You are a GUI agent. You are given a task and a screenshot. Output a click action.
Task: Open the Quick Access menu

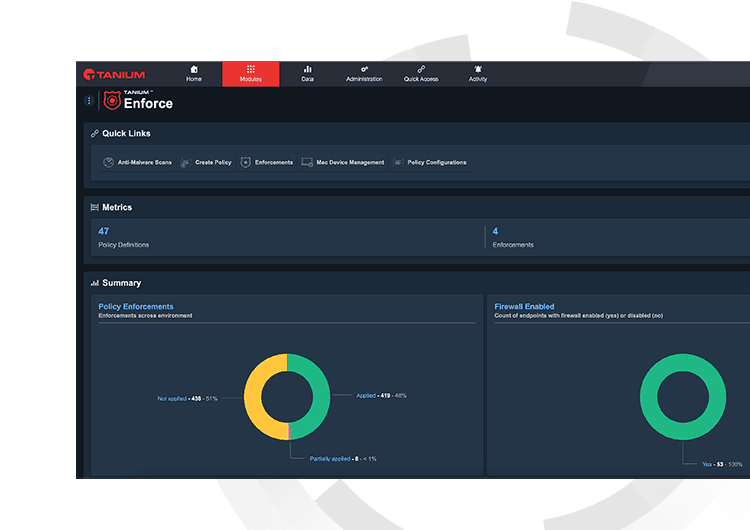coord(421,74)
